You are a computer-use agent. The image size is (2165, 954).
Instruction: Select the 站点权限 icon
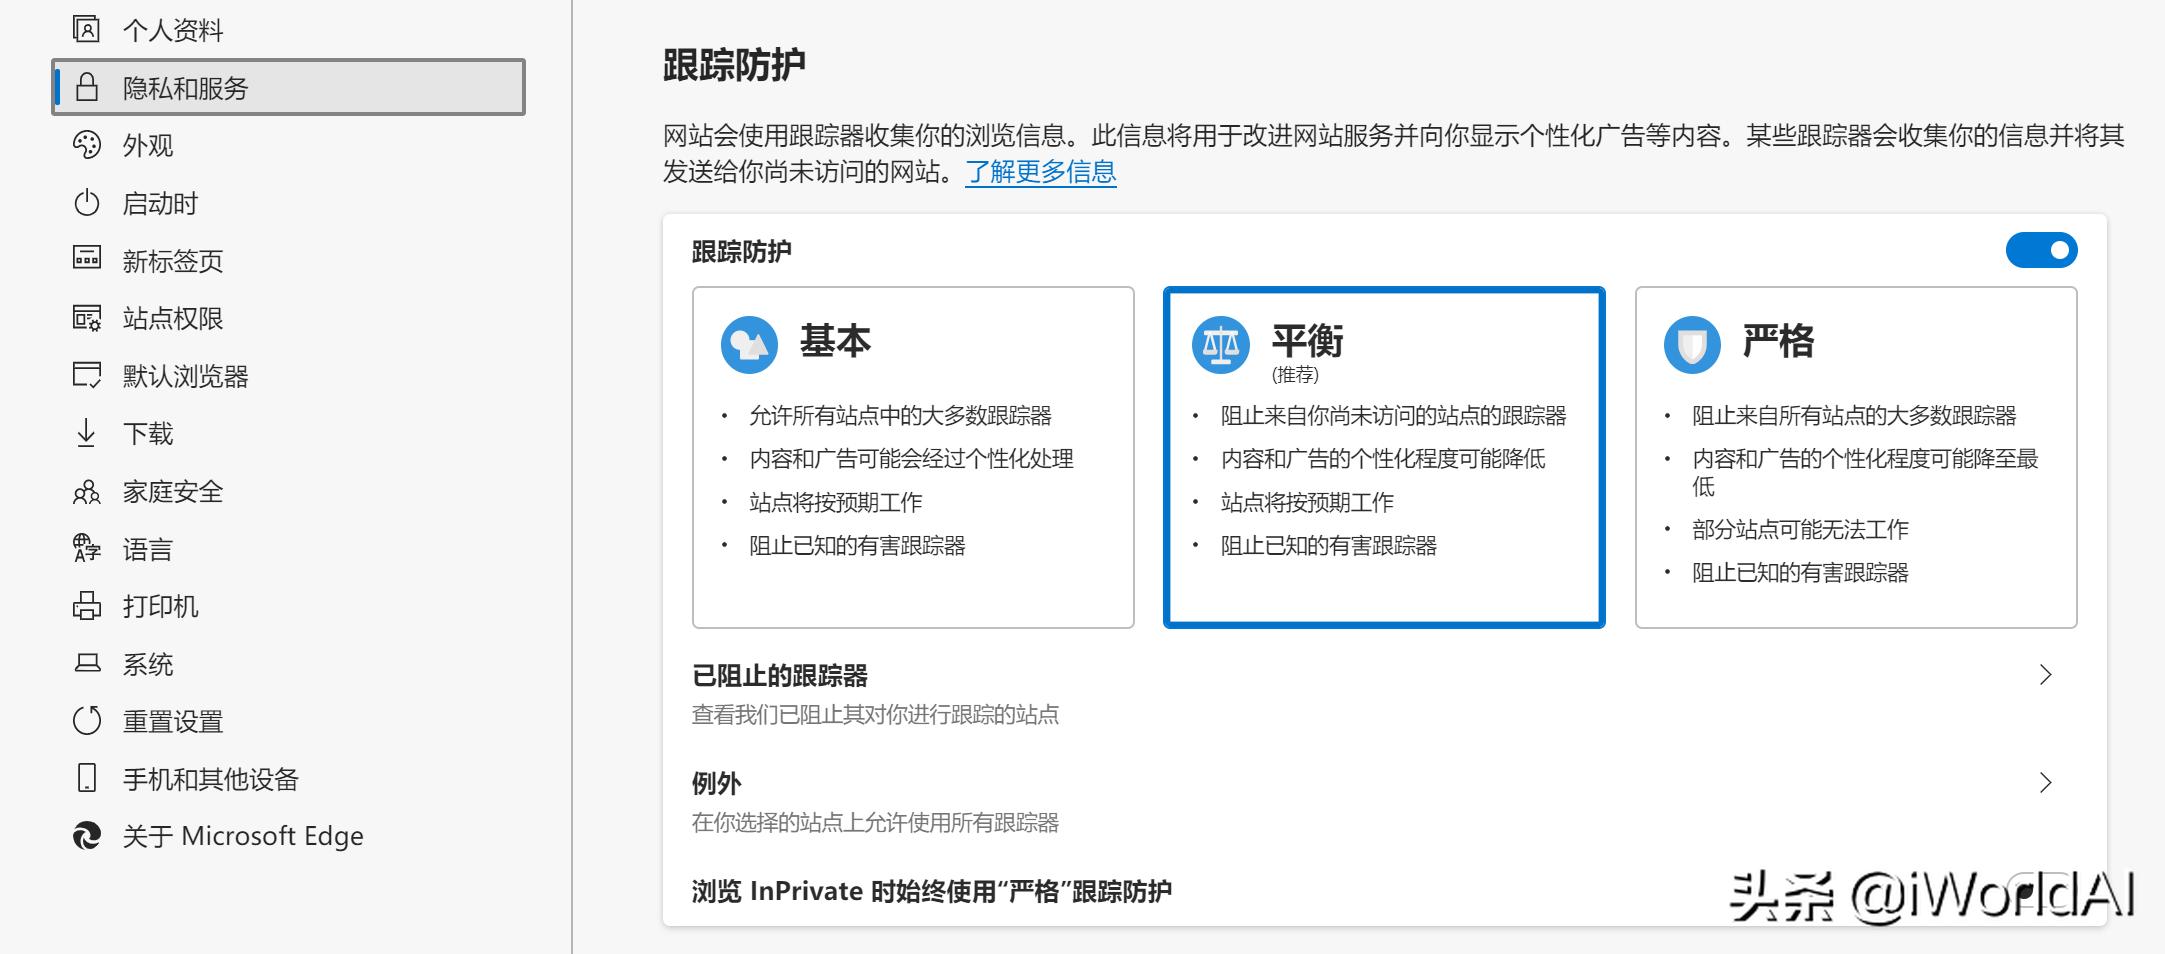point(88,317)
